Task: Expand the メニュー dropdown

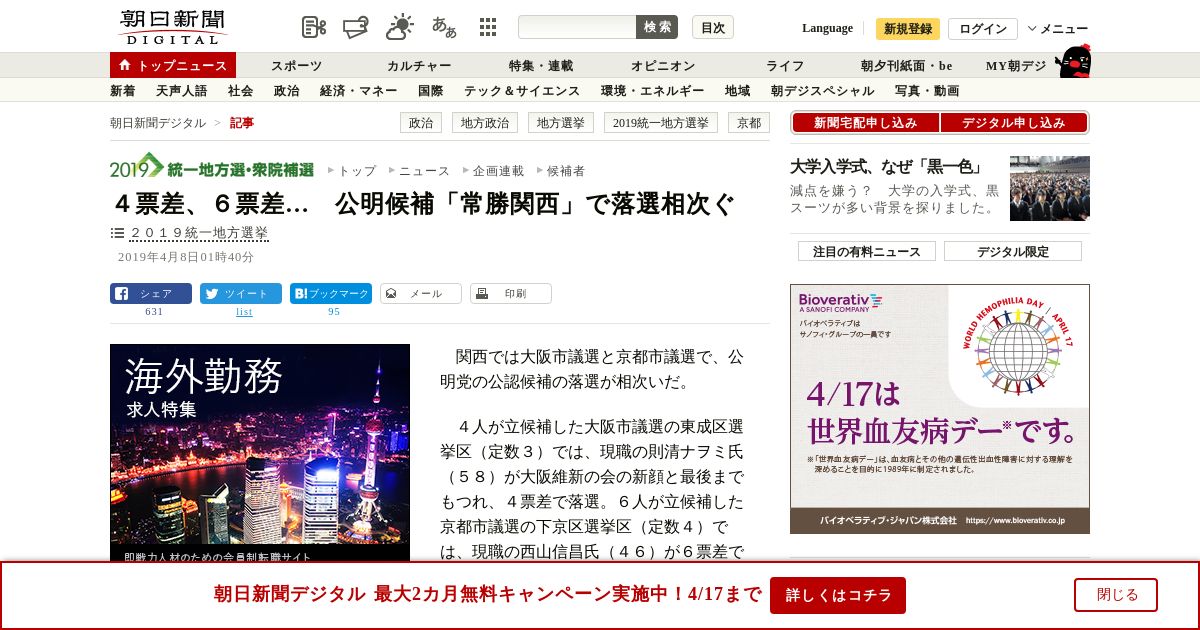Action: (x=1058, y=29)
